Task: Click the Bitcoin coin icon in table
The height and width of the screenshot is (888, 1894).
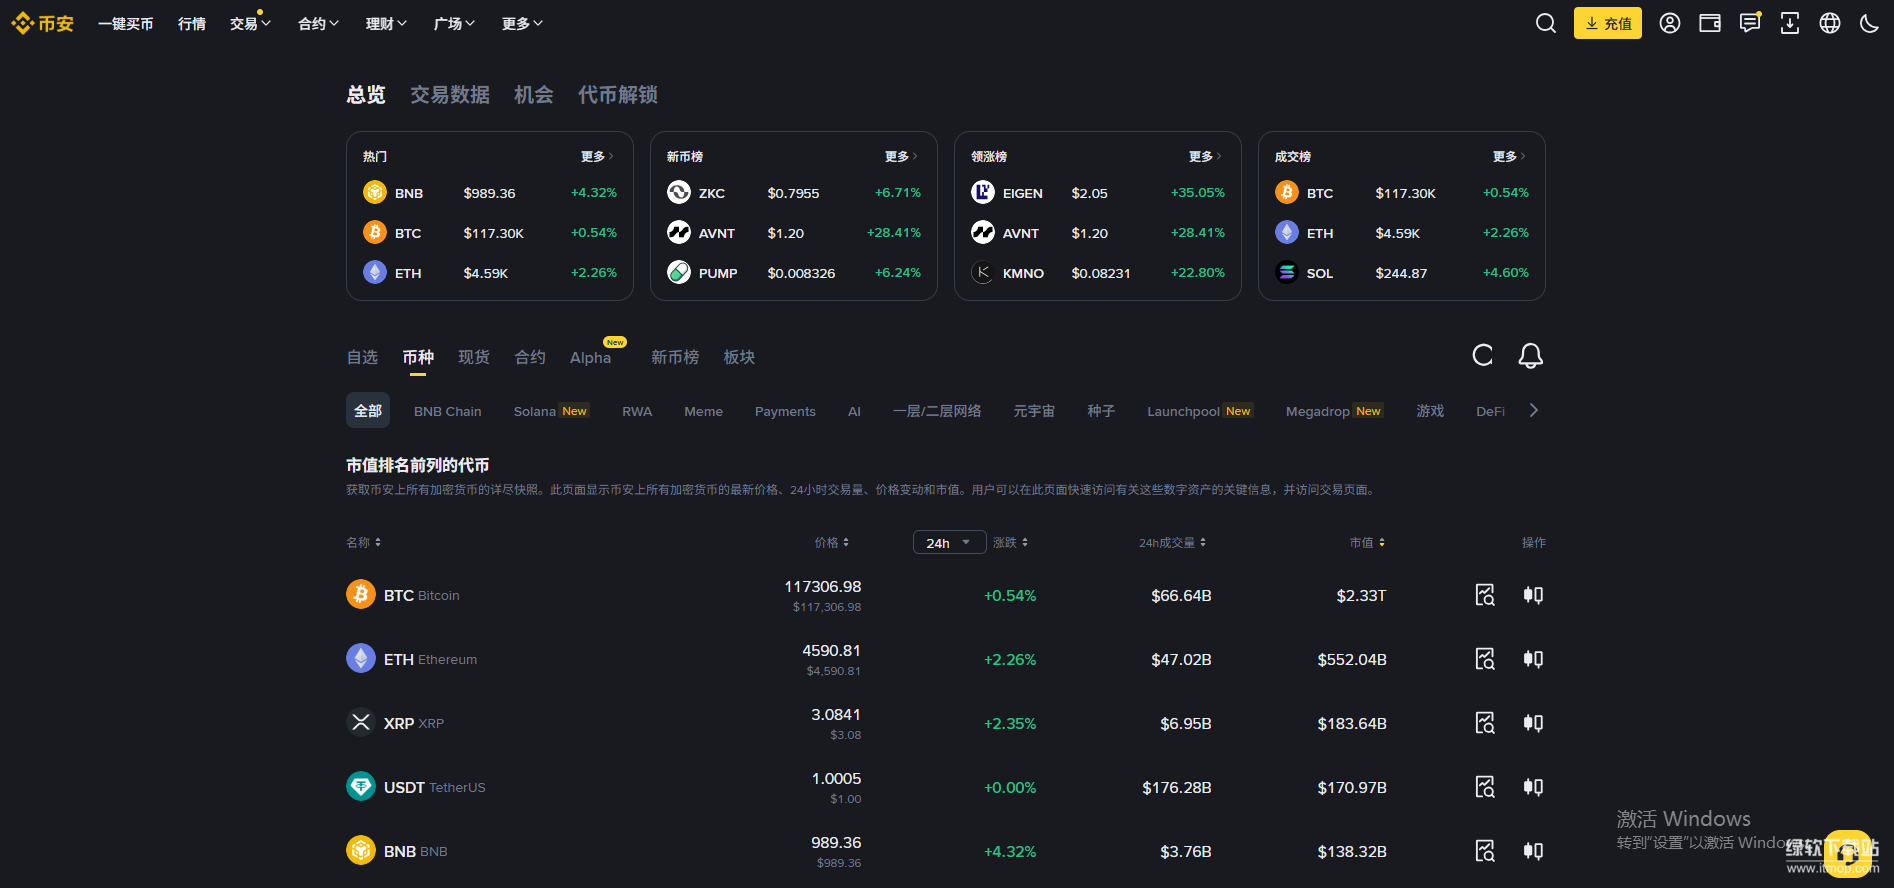Action: (361, 594)
